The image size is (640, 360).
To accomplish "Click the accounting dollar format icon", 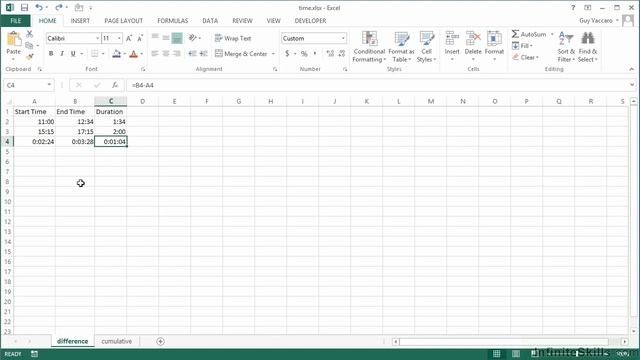I will tap(287, 53).
